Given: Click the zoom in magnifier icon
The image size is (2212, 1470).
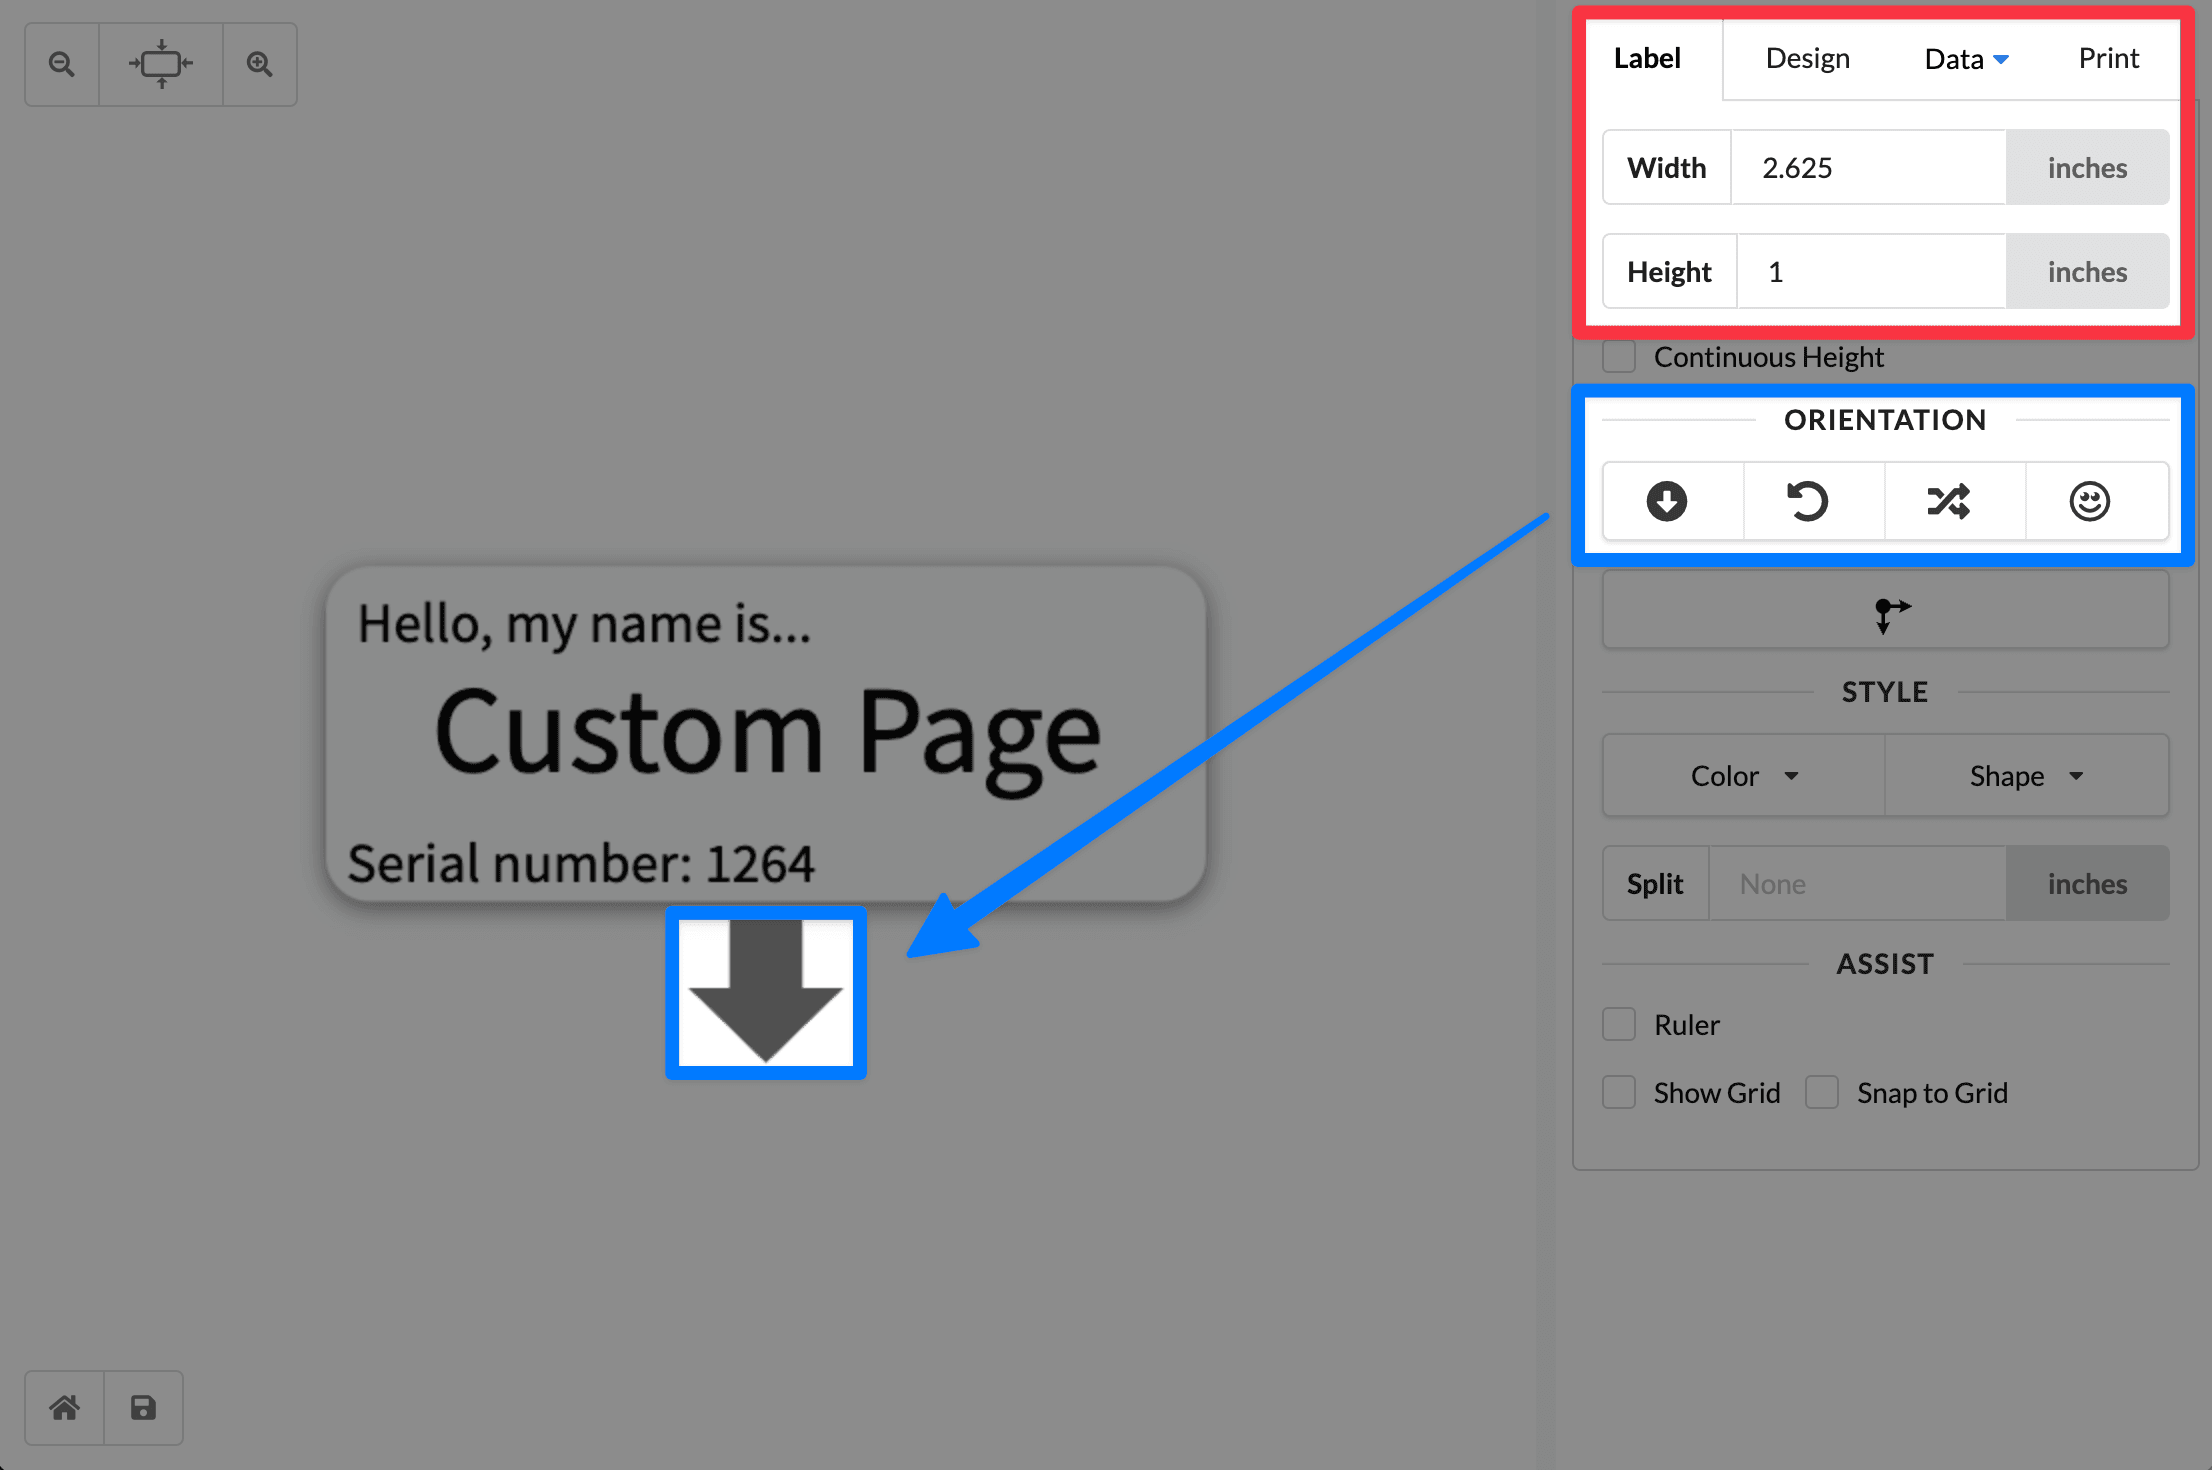Looking at the screenshot, I should pyautogui.click(x=260, y=64).
